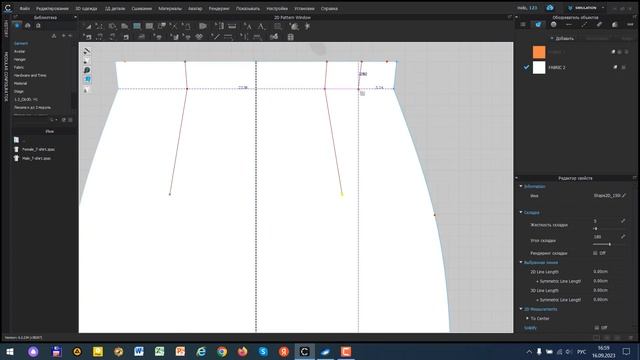The width and height of the screenshot is (640, 360).
Task: Toggle the checkmark next to FABRIC 2
Action: tap(526, 67)
